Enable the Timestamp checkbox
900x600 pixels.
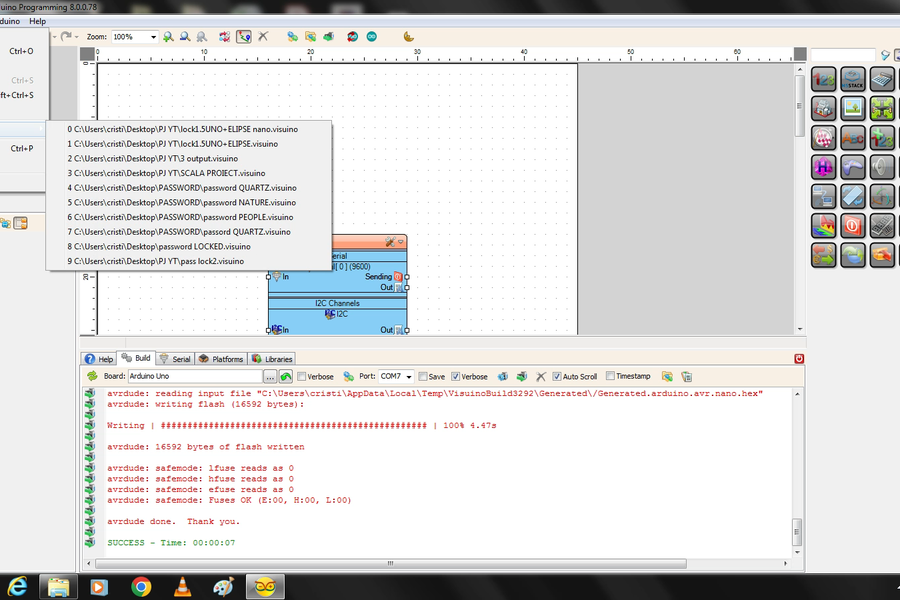click(x=611, y=376)
